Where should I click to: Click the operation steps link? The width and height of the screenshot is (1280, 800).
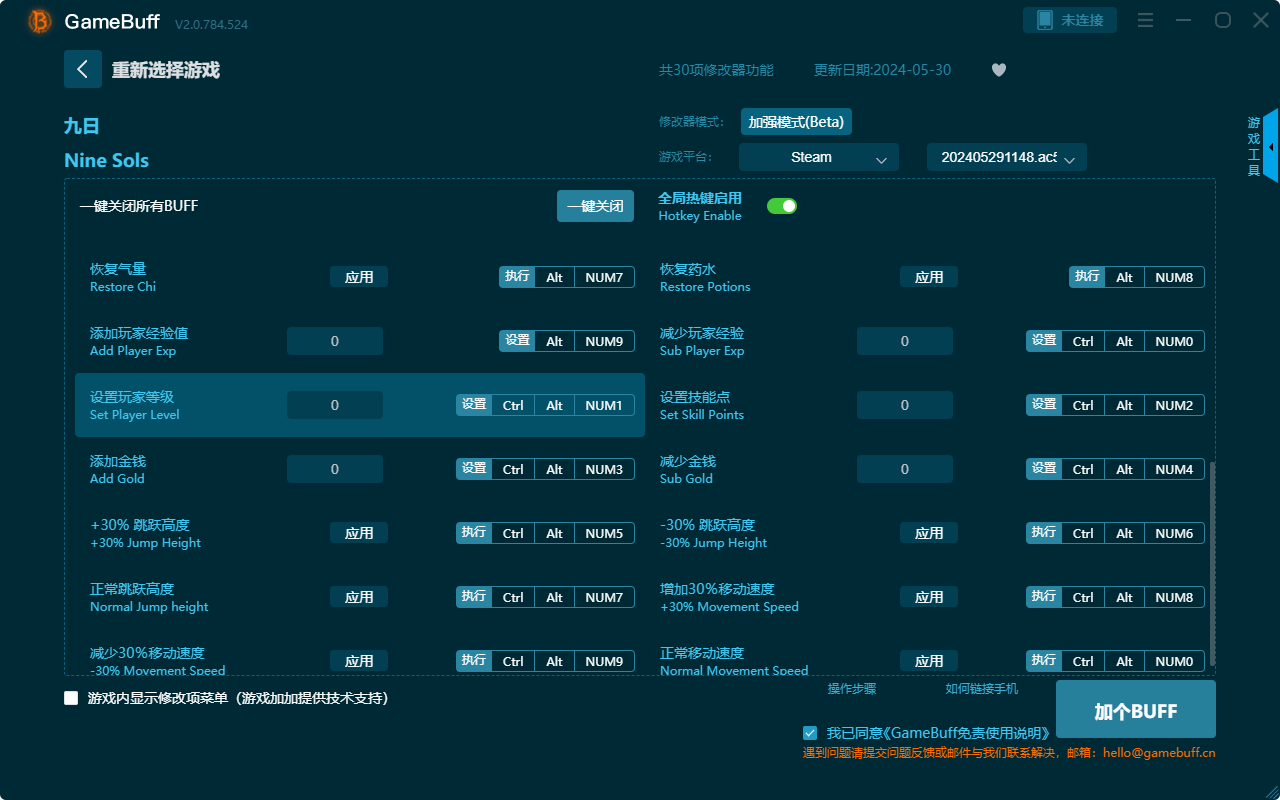pos(852,689)
